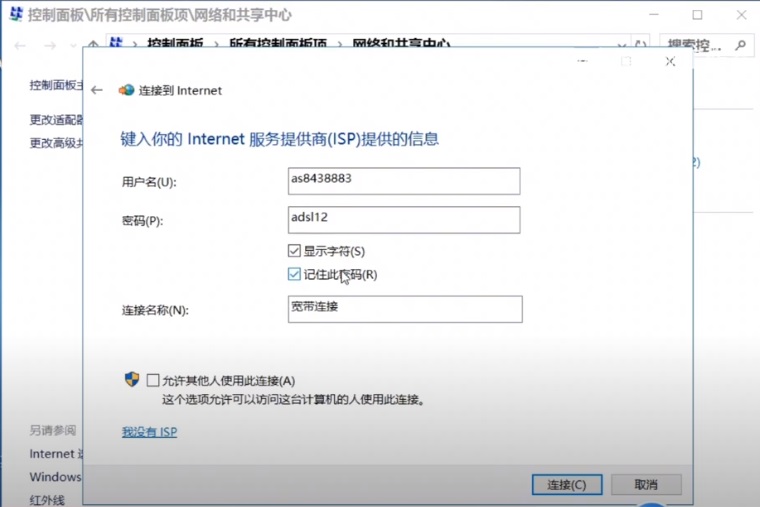This screenshot has height=507, width=760.
Task: Toggle the 显示字符(S) checkbox
Action: [294, 251]
